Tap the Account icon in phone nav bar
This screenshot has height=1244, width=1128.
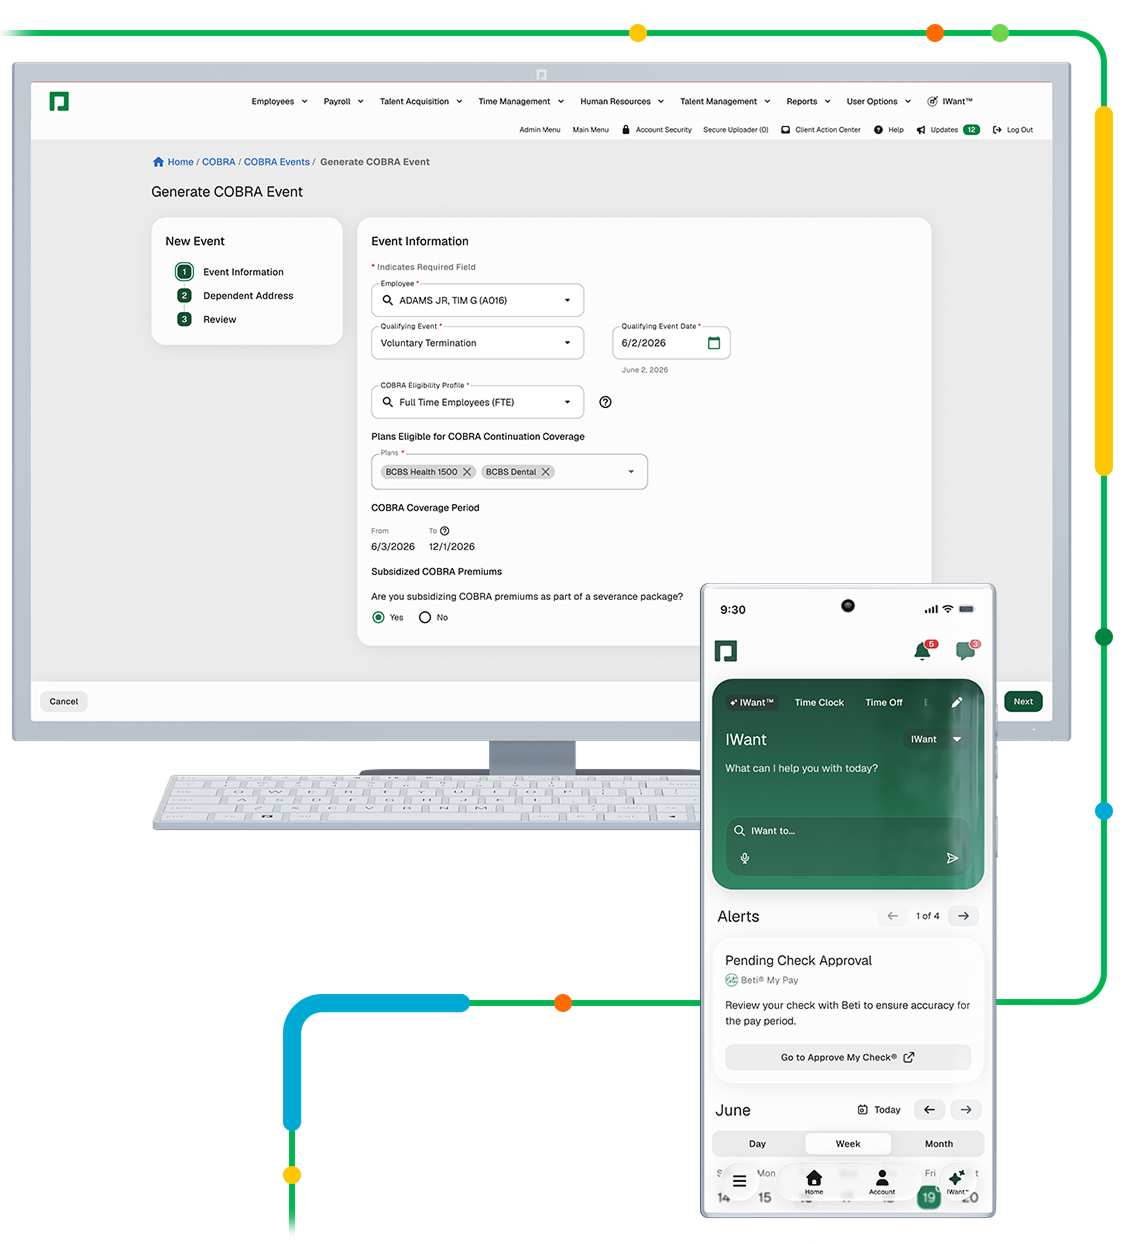tap(882, 1182)
